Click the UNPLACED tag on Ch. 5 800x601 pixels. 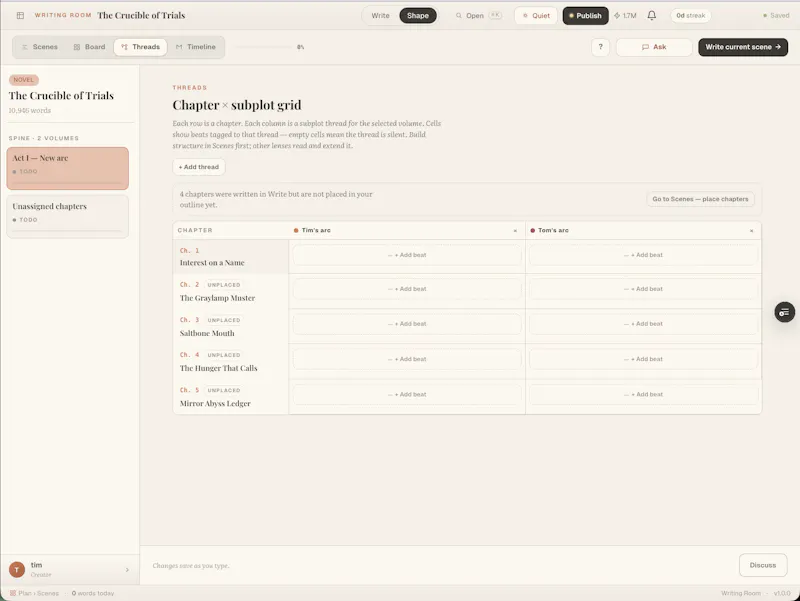tap(223, 390)
